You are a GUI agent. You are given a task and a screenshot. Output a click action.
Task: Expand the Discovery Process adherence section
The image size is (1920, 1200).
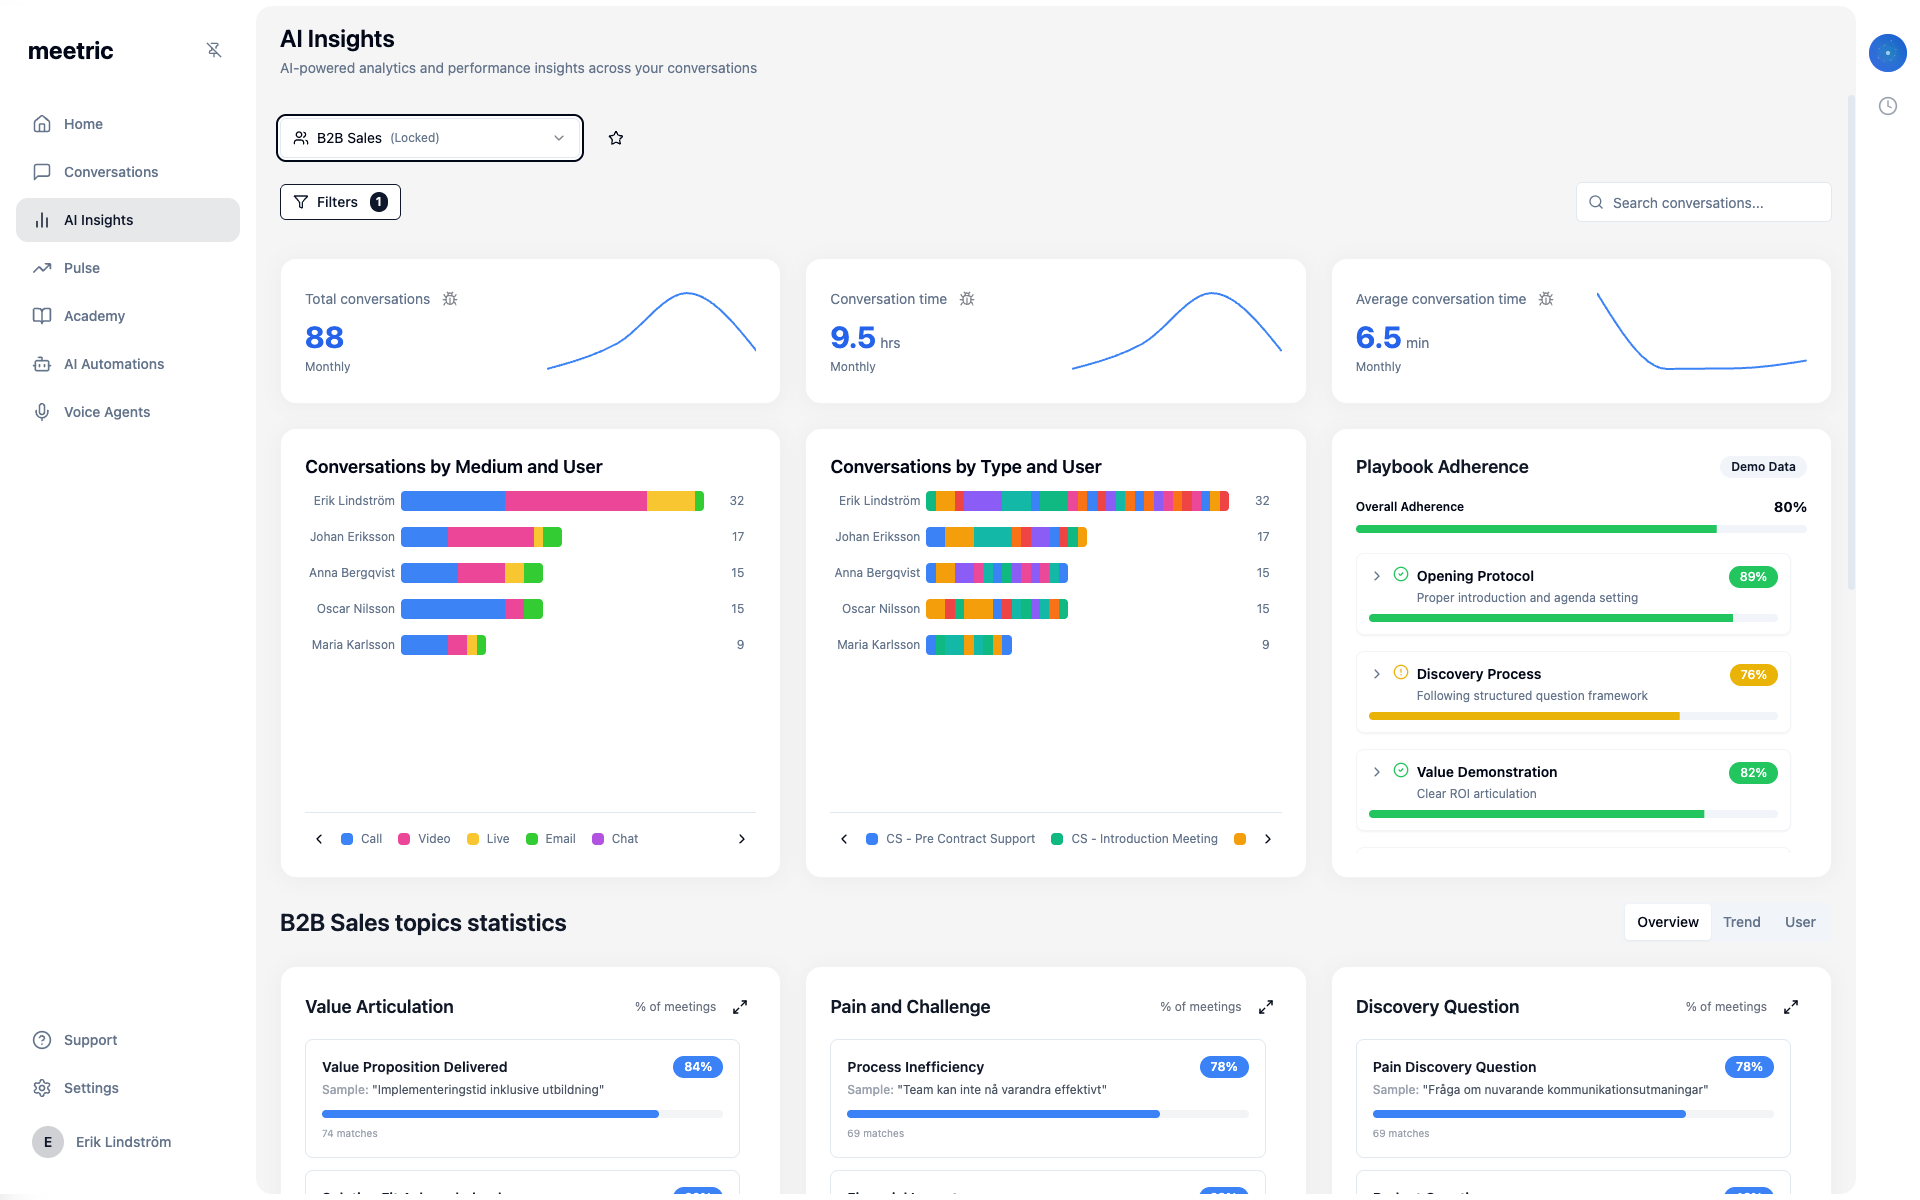1375,673
